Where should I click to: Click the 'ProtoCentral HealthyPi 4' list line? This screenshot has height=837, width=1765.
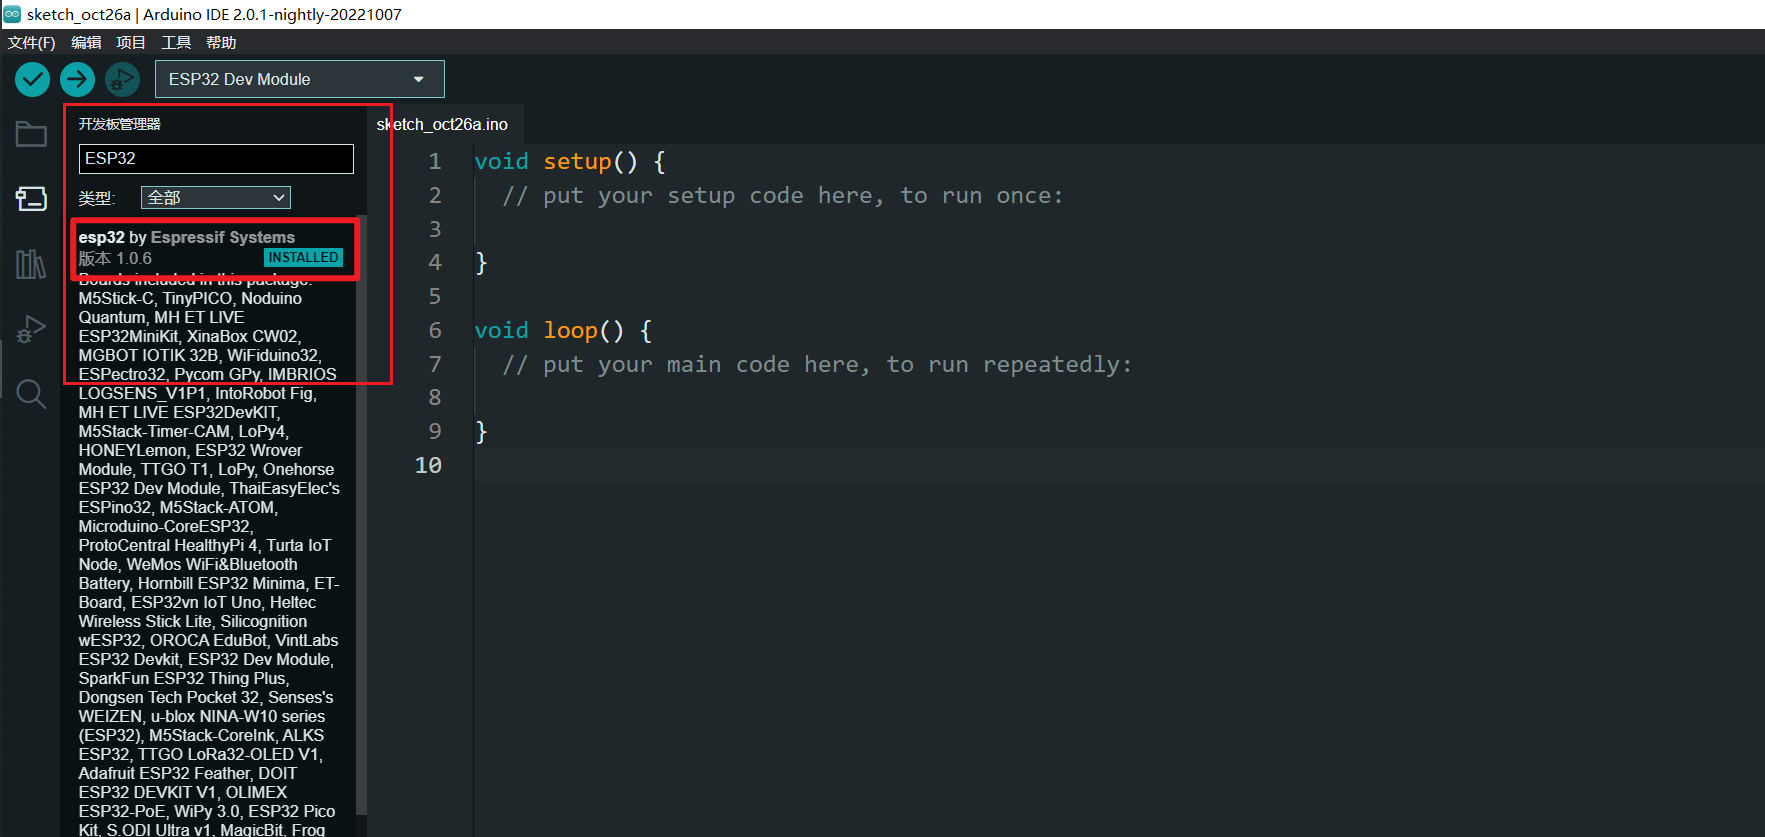point(204,545)
